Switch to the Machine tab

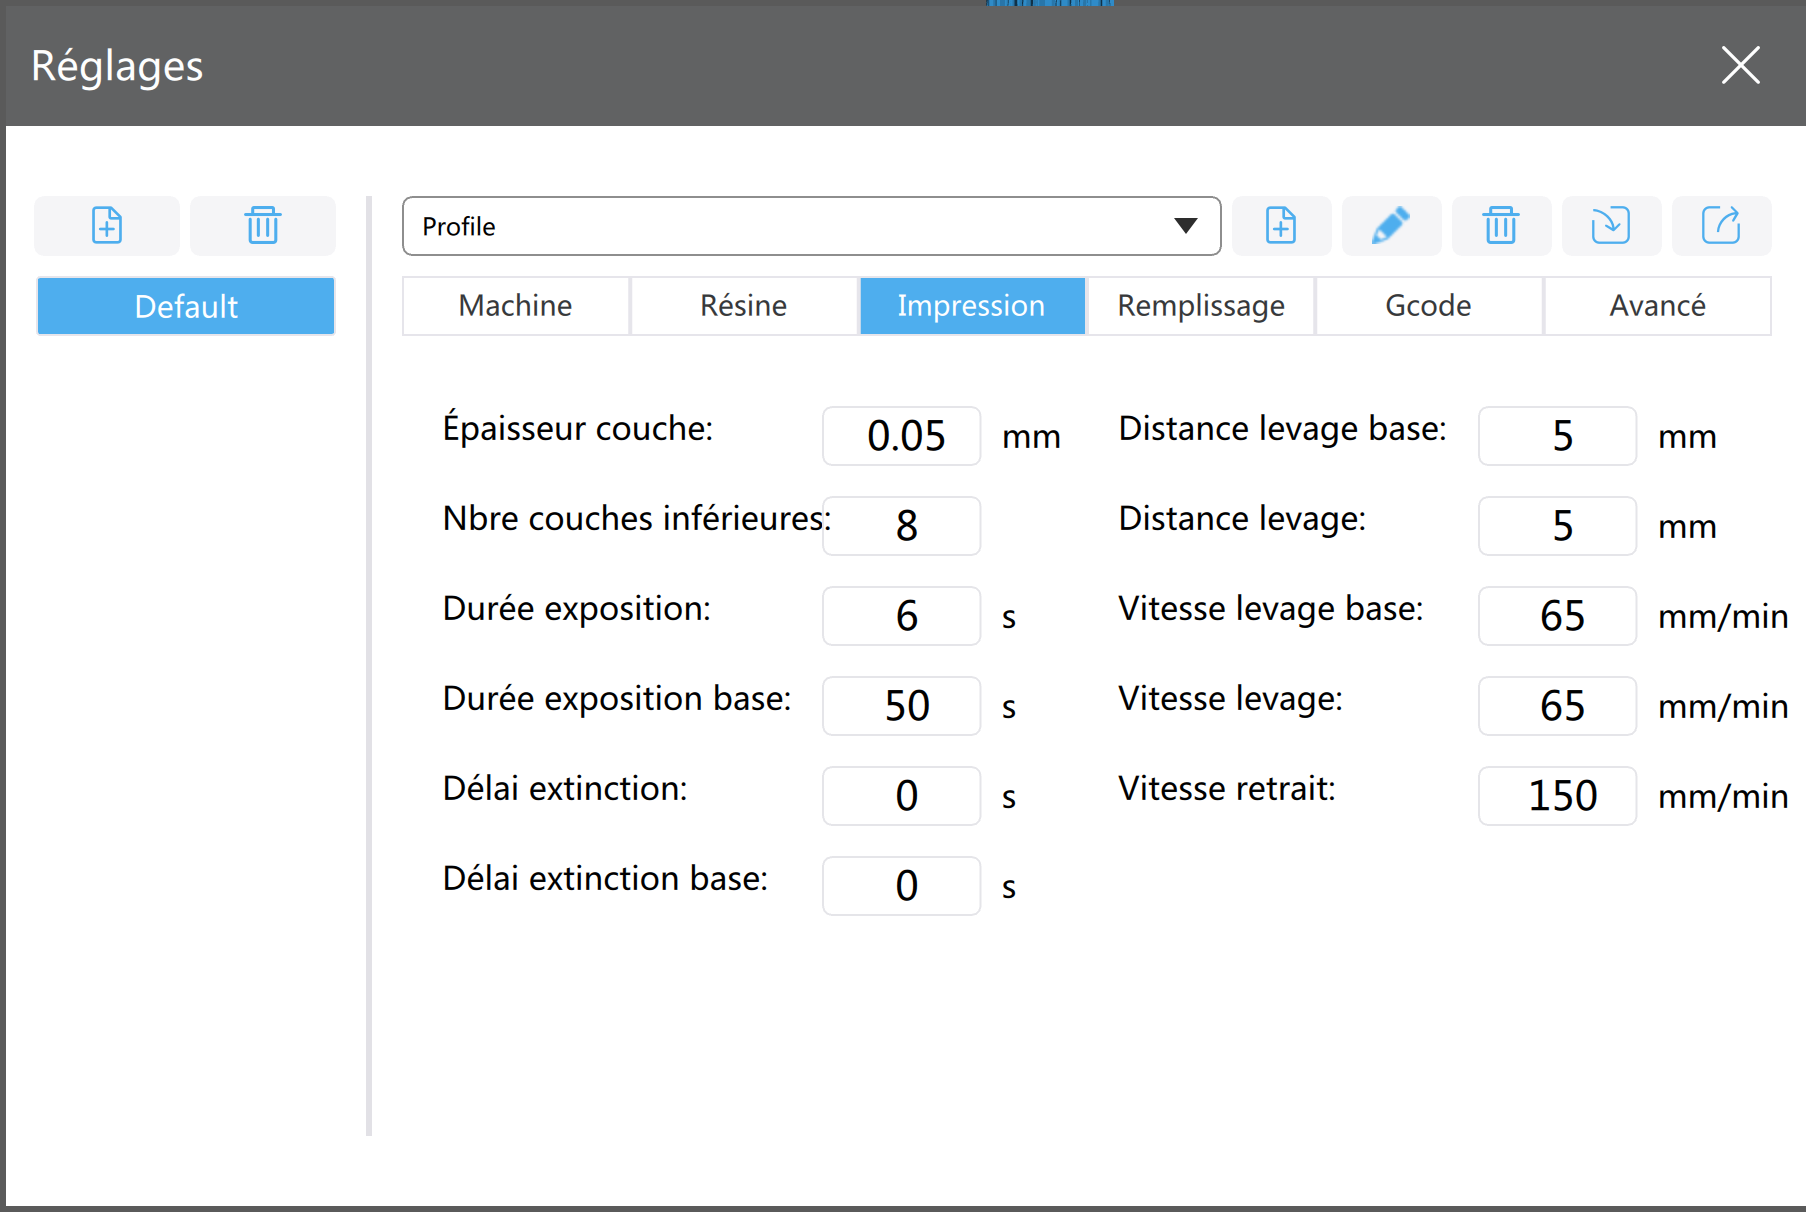point(516,306)
